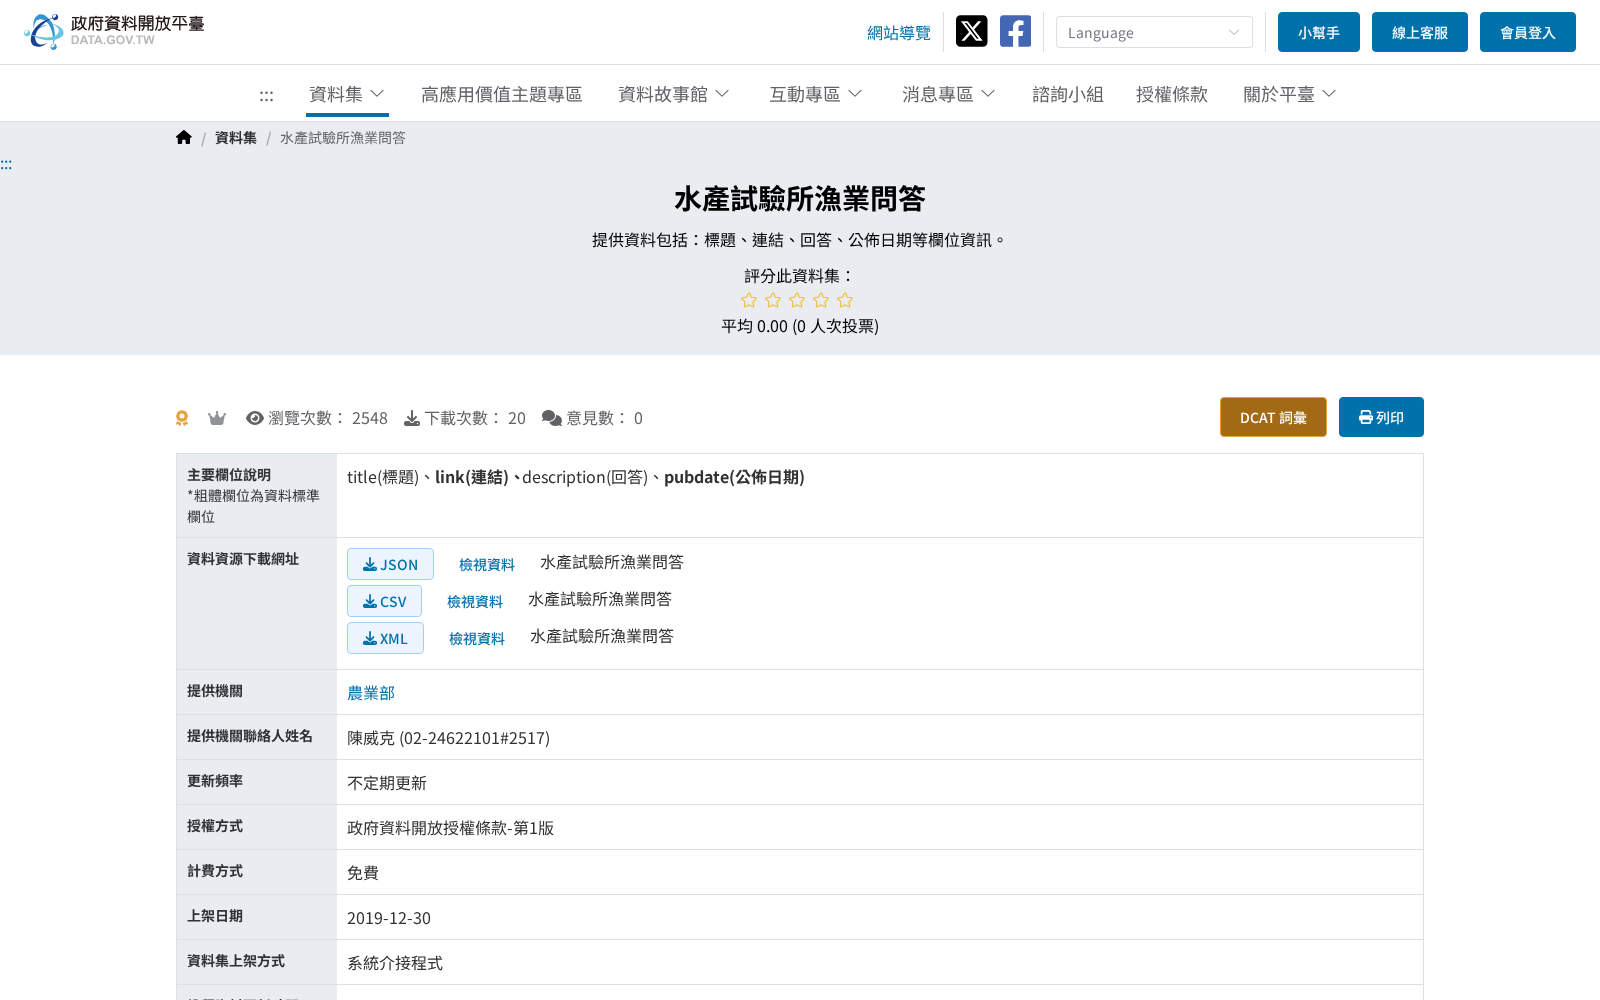Open 檢視資料 for the JSON row
Viewport: 1600px width, 1000px height.
[487, 565]
